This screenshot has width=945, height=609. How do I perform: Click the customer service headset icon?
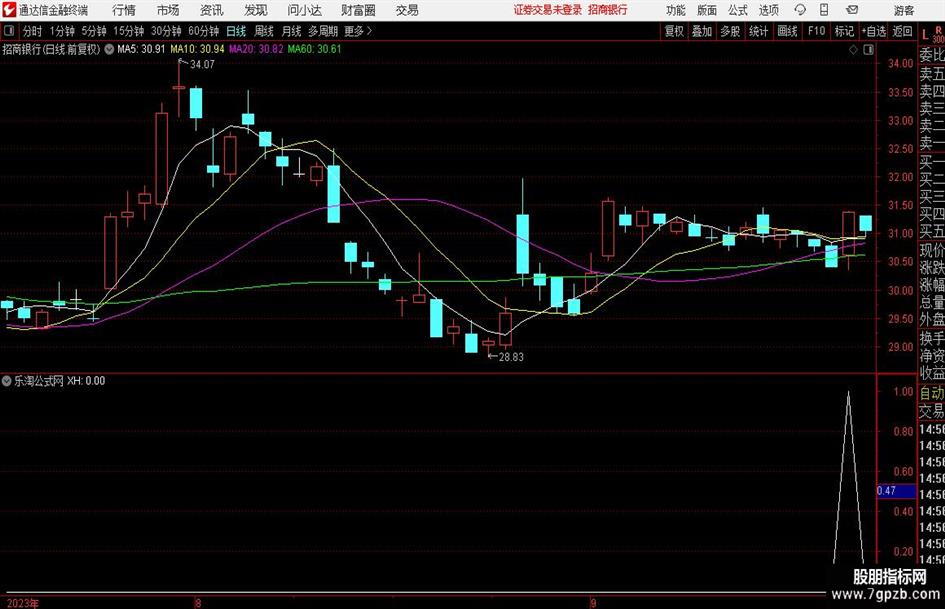click(x=800, y=10)
